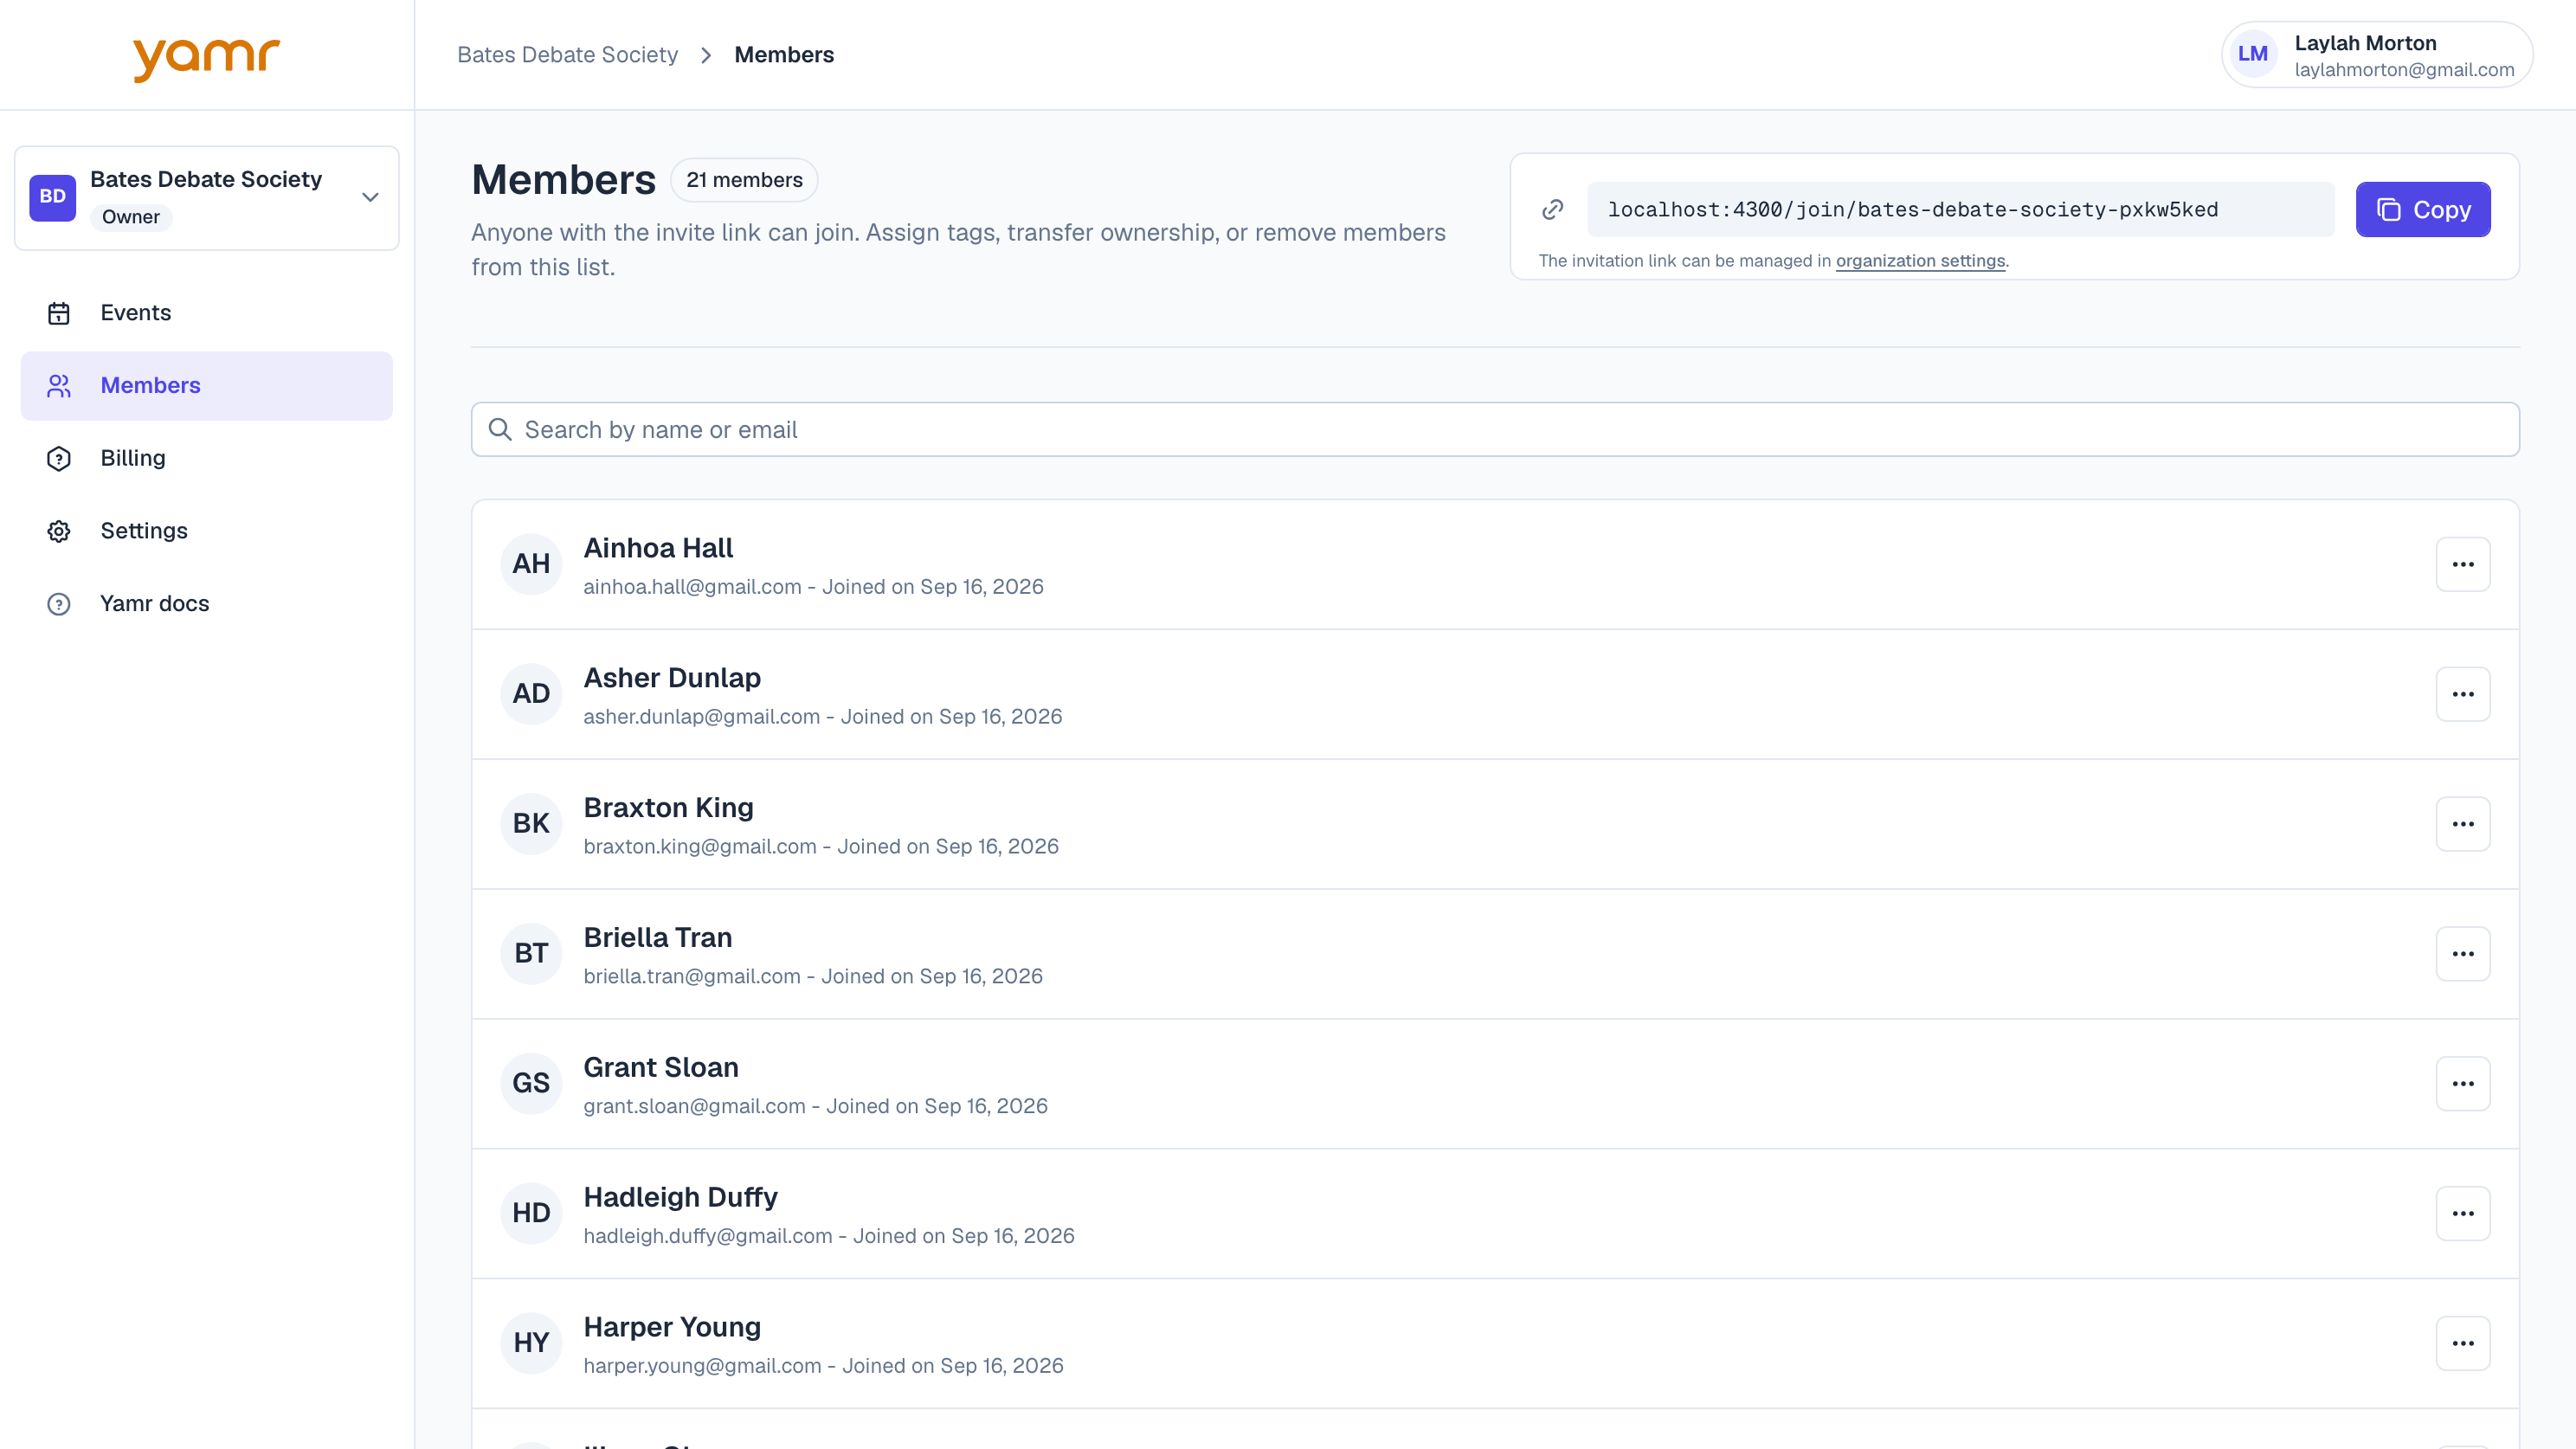The width and height of the screenshot is (2576, 1449).
Task: Open more options for Grant Sloan
Action: tap(2463, 1084)
